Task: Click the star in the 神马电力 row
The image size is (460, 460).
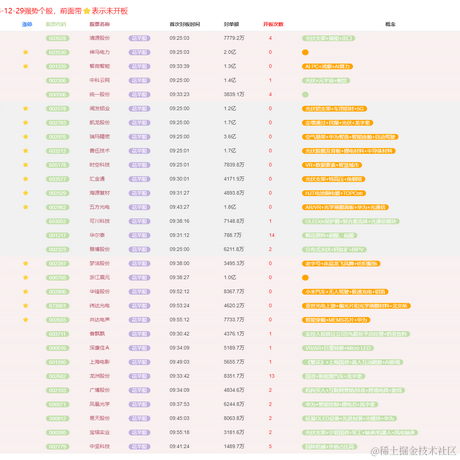Action: coord(26,52)
